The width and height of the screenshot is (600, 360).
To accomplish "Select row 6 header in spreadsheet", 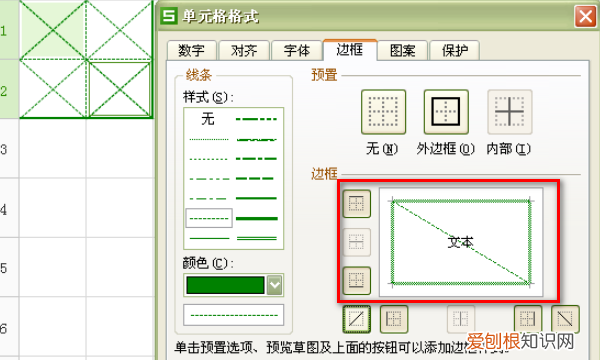I will (x=9, y=327).
